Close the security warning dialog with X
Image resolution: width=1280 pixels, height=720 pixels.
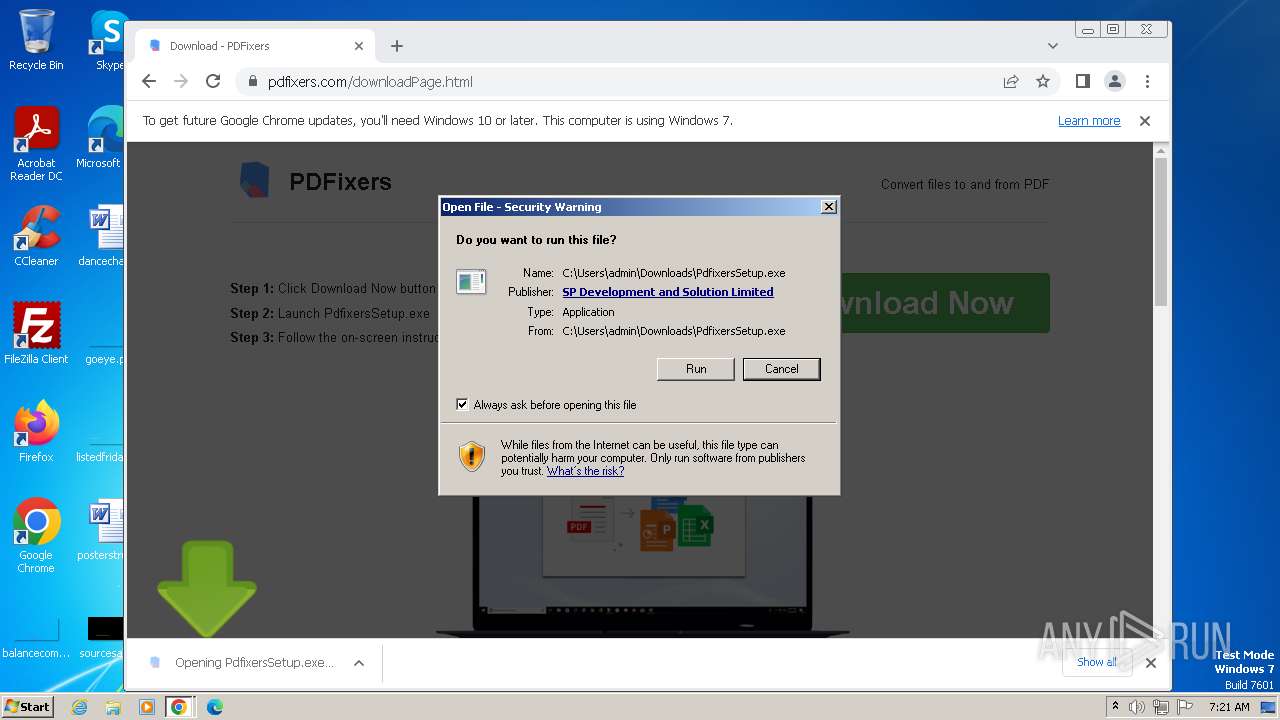pos(828,207)
